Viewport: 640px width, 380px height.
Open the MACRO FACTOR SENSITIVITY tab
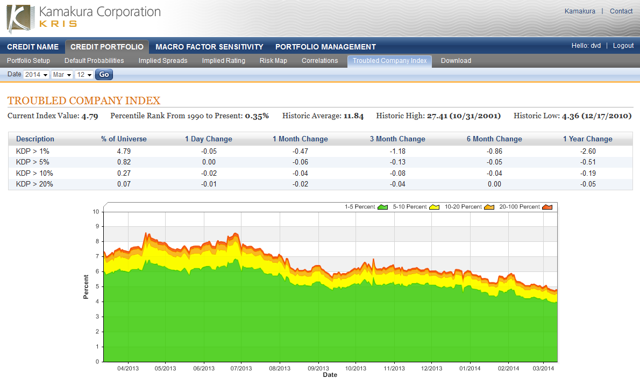click(x=209, y=47)
